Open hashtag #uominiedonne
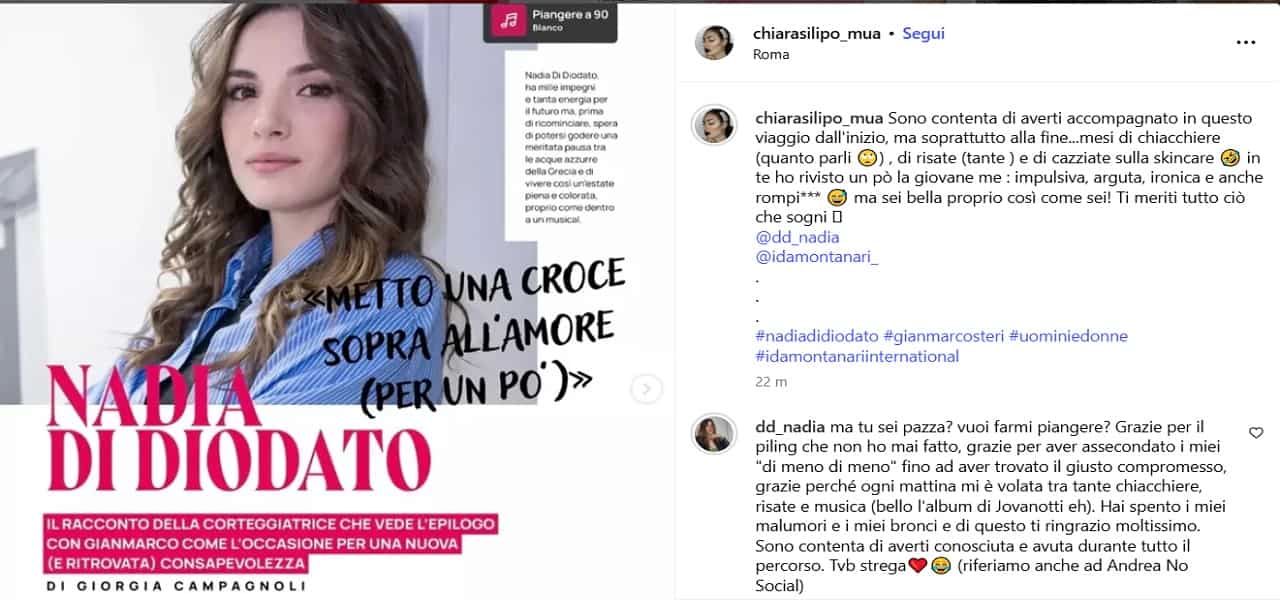The height and width of the screenshot is (600, 1280). [x=1068, y=336]
